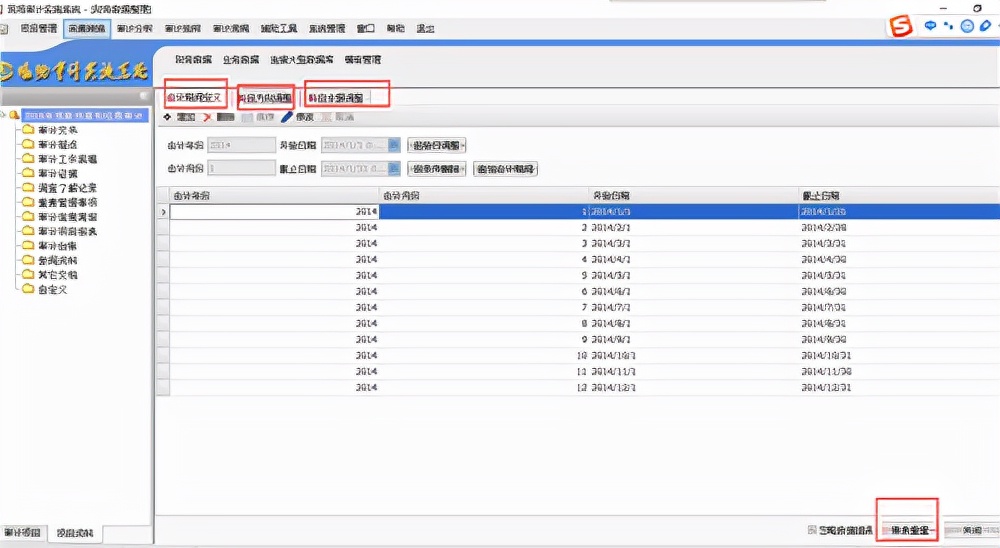This screenshot has height=548, width=1000.
Task: Click the black diamond new-record icon
Action: coord(167,117)
